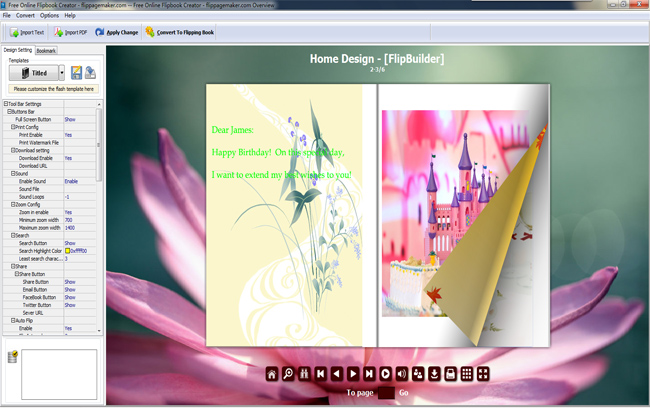Collapse the Tool Bar Settings tree node
This screenshot has height=408, width=650.
point(6,104)
